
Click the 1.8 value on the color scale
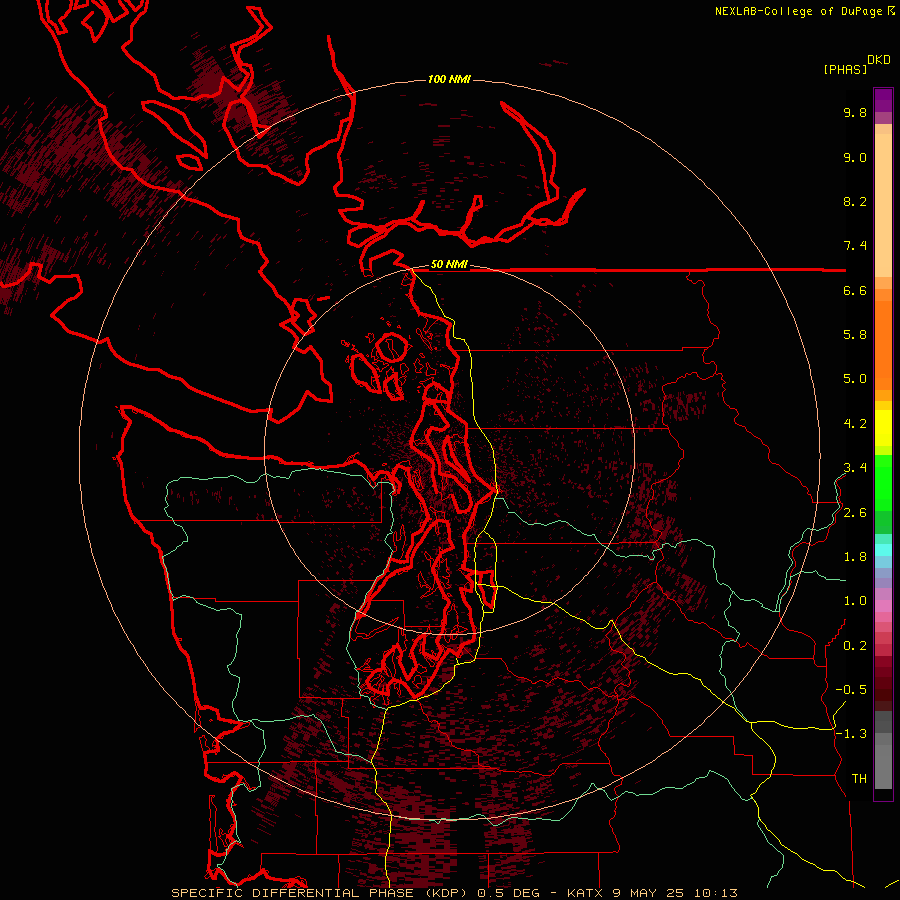coord(855,557)
